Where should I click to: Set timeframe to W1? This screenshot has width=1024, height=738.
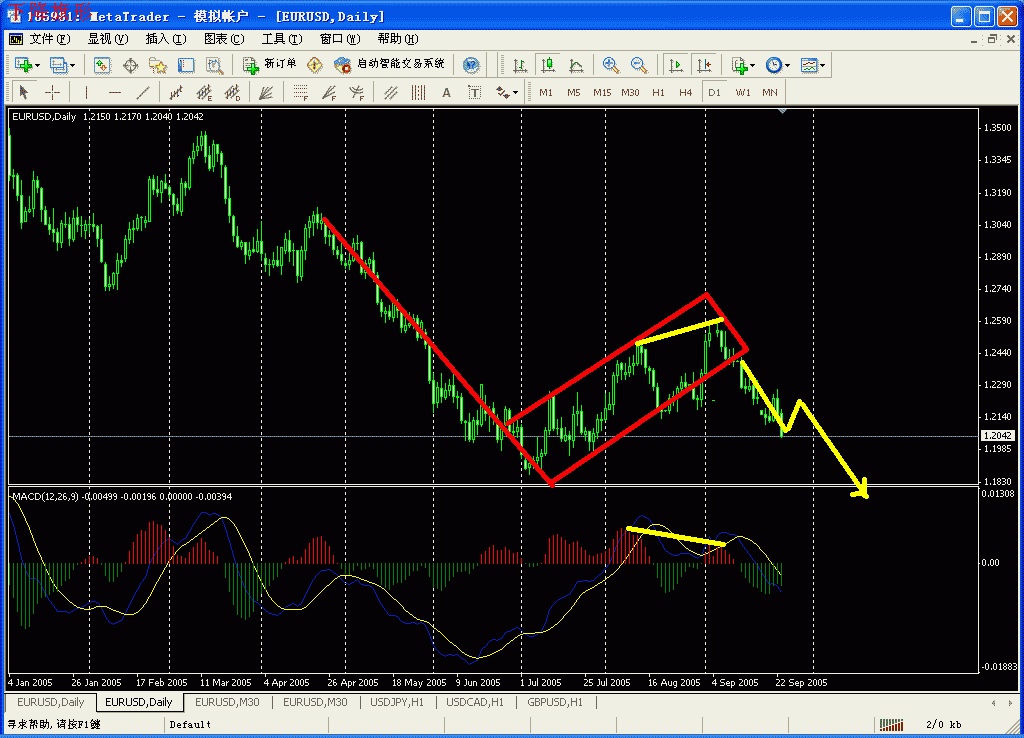click(743, 93)
